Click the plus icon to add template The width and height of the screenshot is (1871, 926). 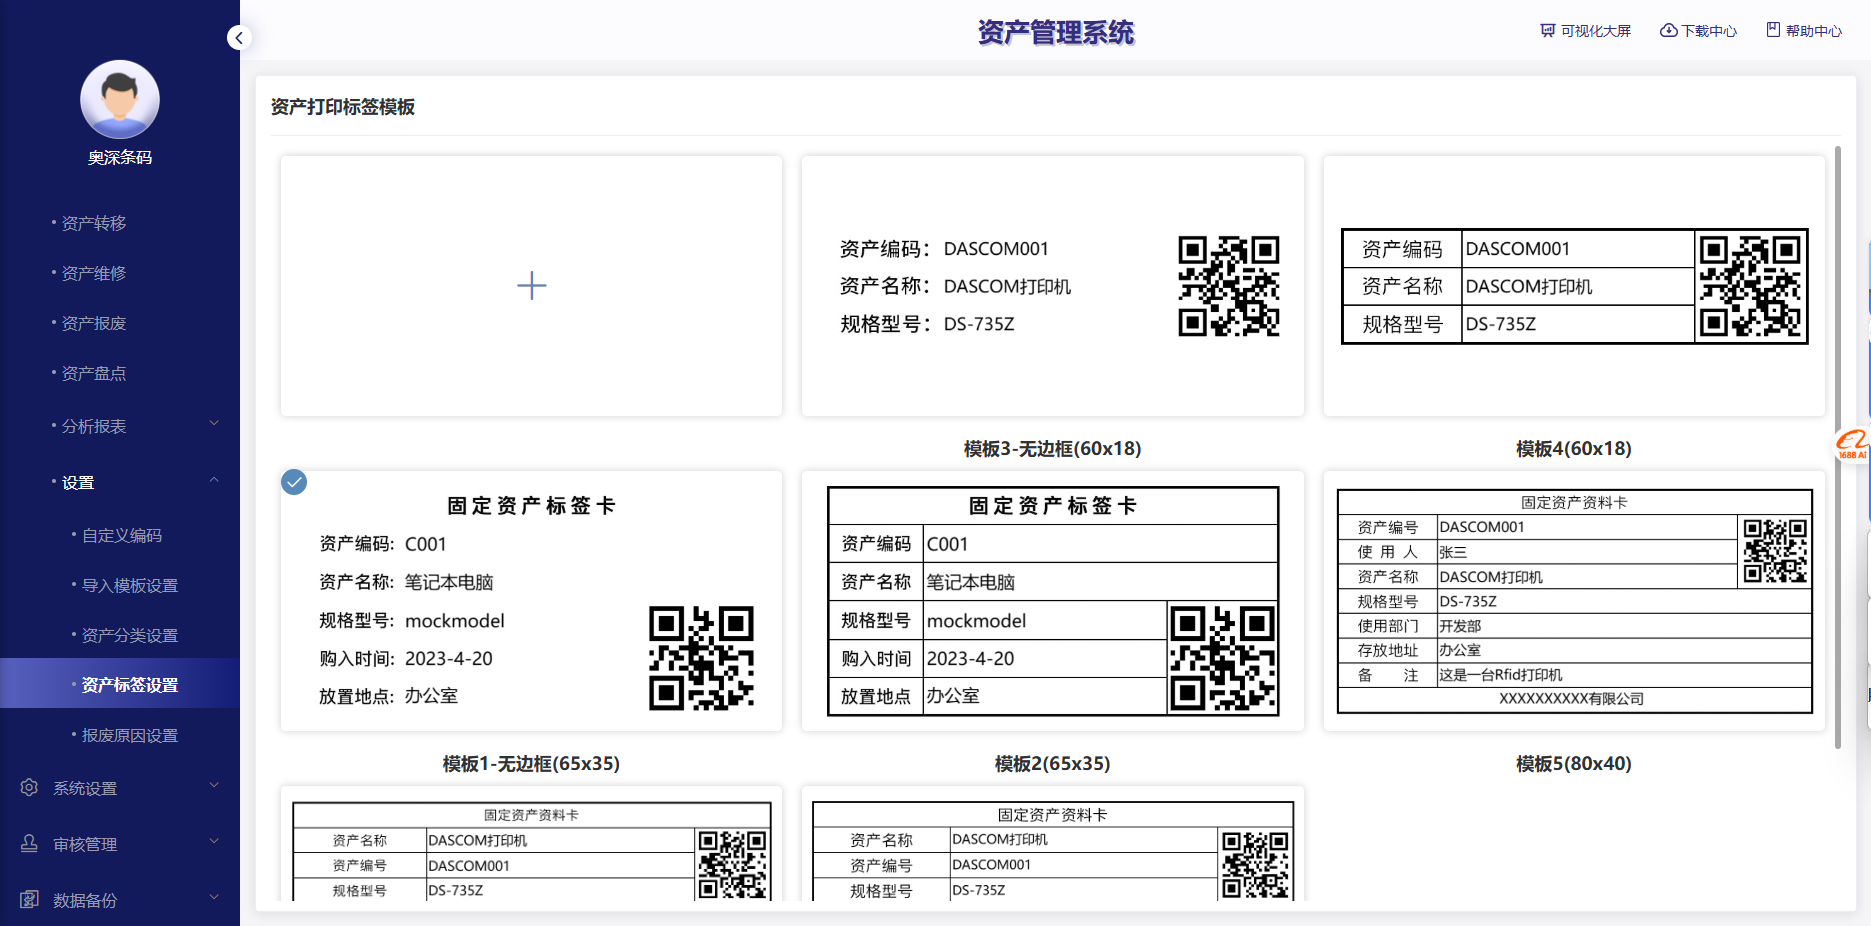[531, 286]
